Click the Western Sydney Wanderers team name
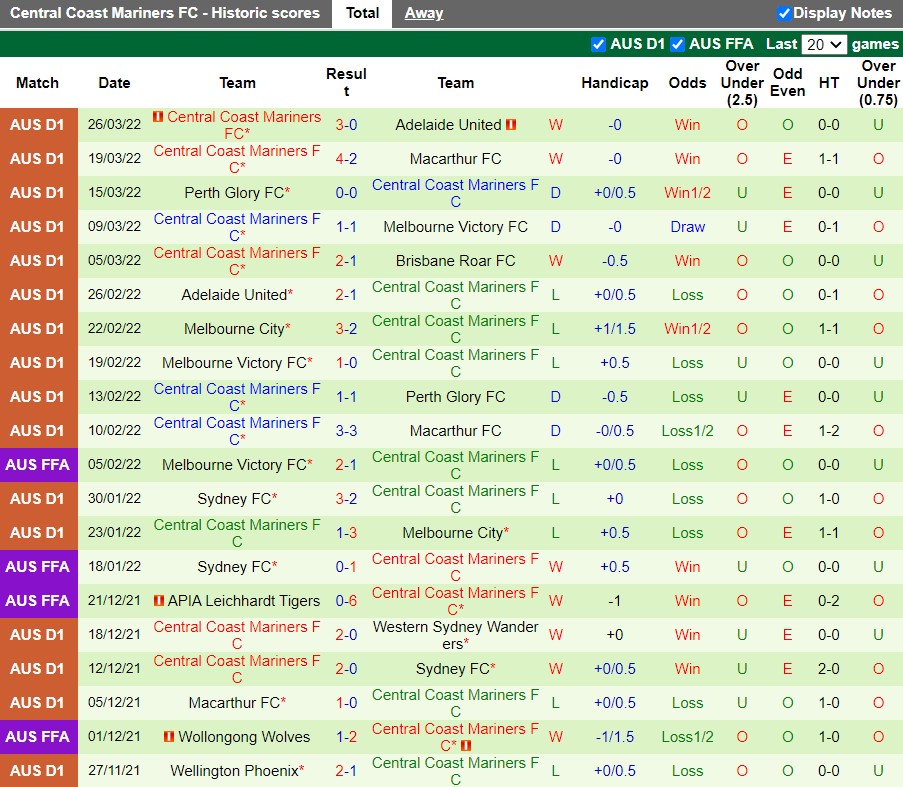The width and height of the screenshot is (903, 787). (x=455, y=635)
